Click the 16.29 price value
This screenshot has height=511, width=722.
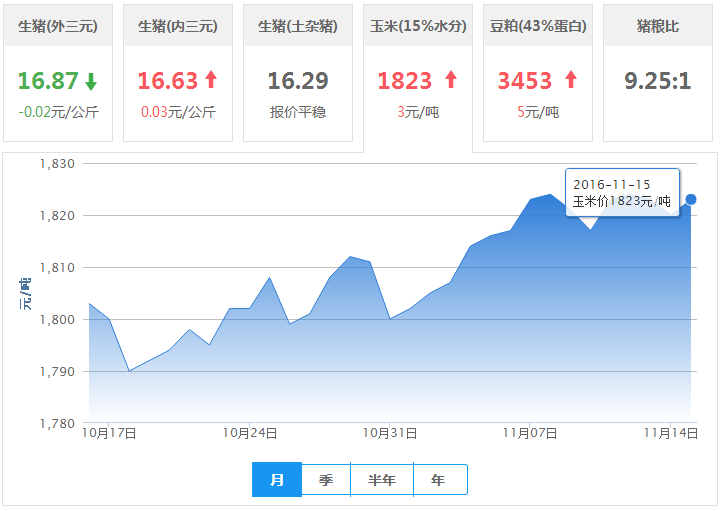pos(298,81)
